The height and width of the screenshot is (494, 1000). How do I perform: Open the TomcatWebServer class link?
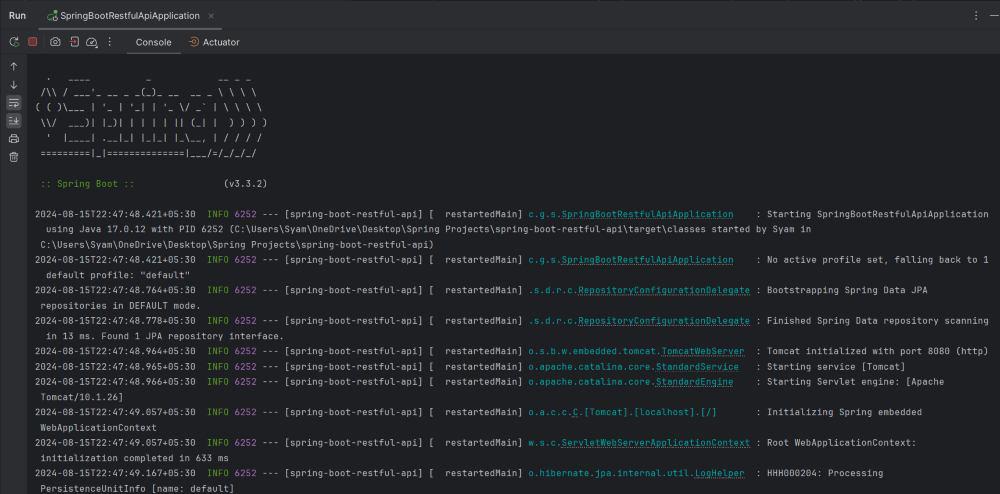702,351
